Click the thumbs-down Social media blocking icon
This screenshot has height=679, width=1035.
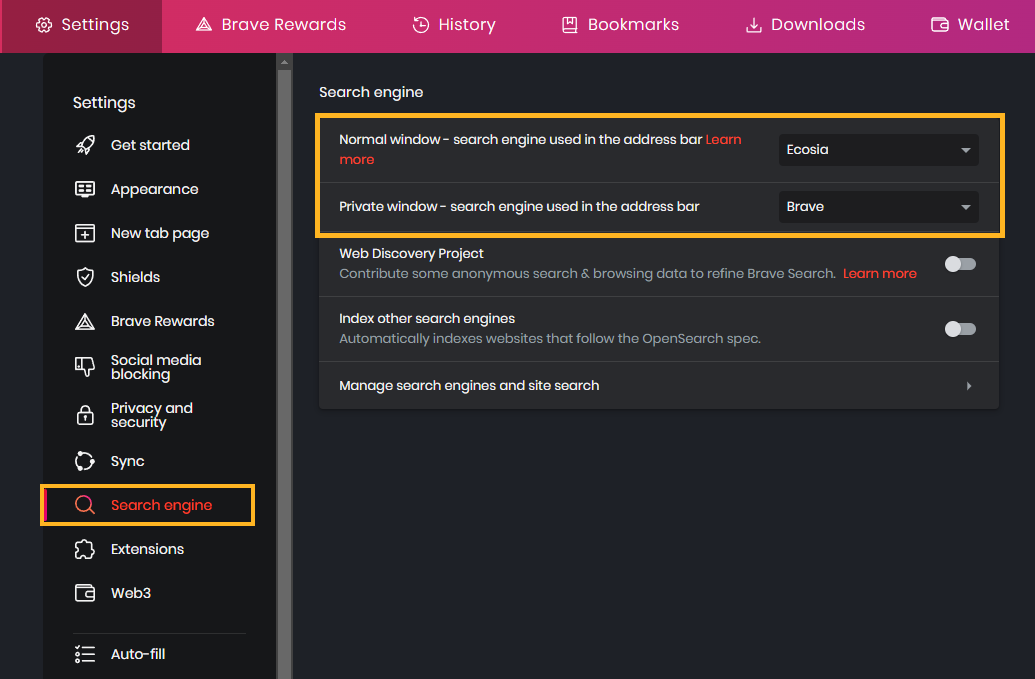coord(85,367)
